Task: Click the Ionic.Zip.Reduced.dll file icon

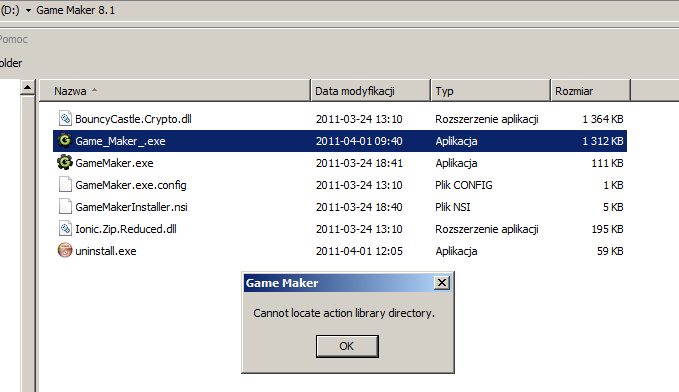Action: [x=65, y=228]
